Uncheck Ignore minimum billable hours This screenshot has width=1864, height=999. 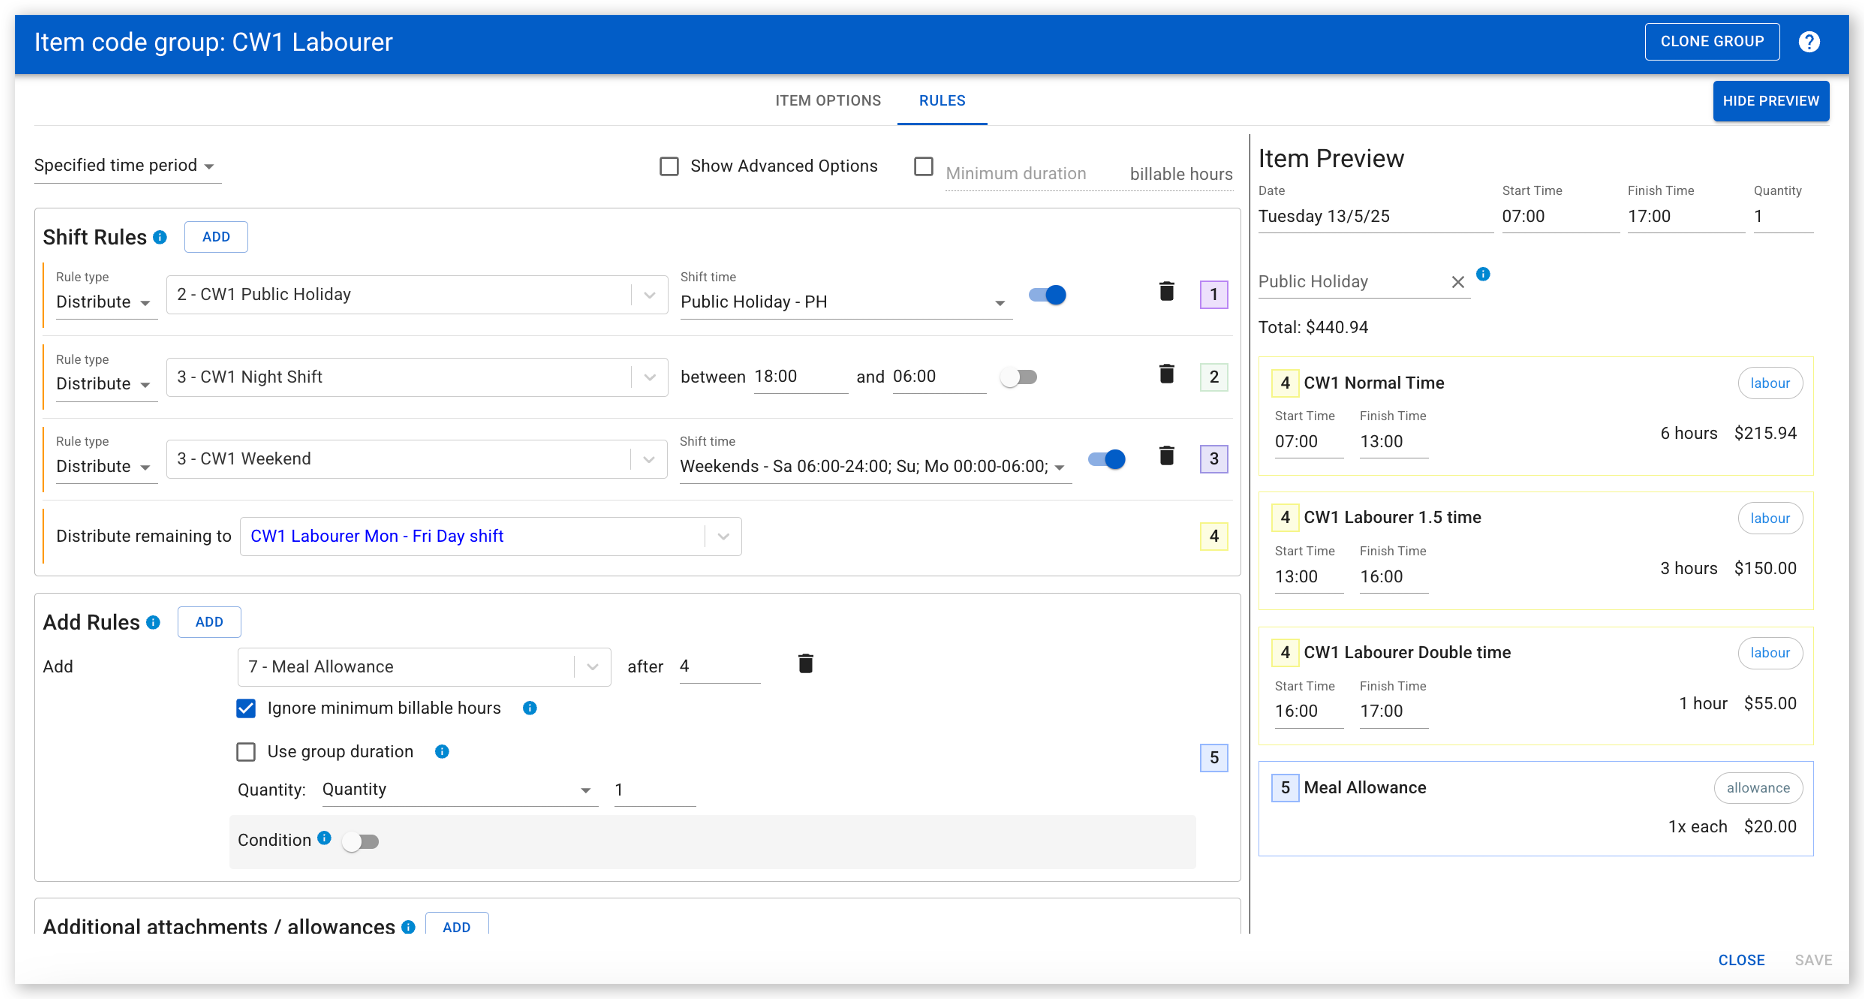pos(246,708)
